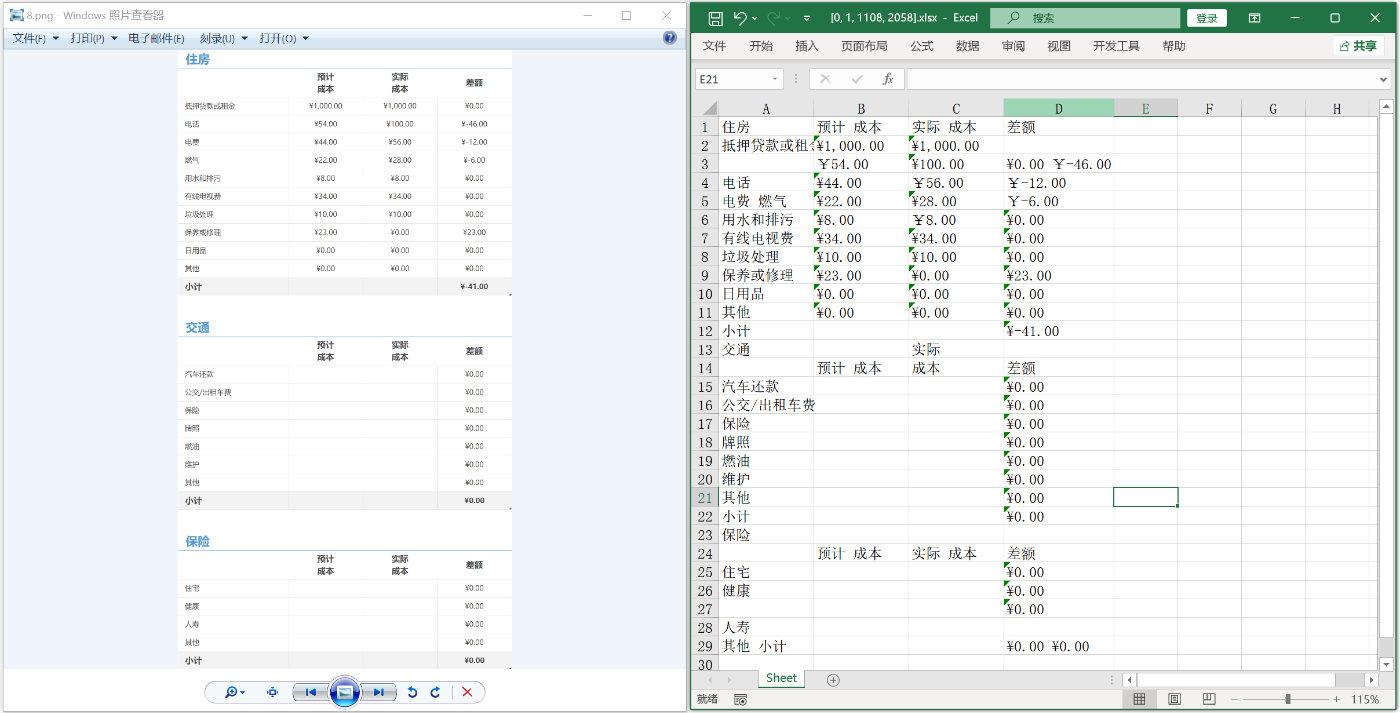
Task: Open the ribbon display options icon
Action: pos(1254,18)
